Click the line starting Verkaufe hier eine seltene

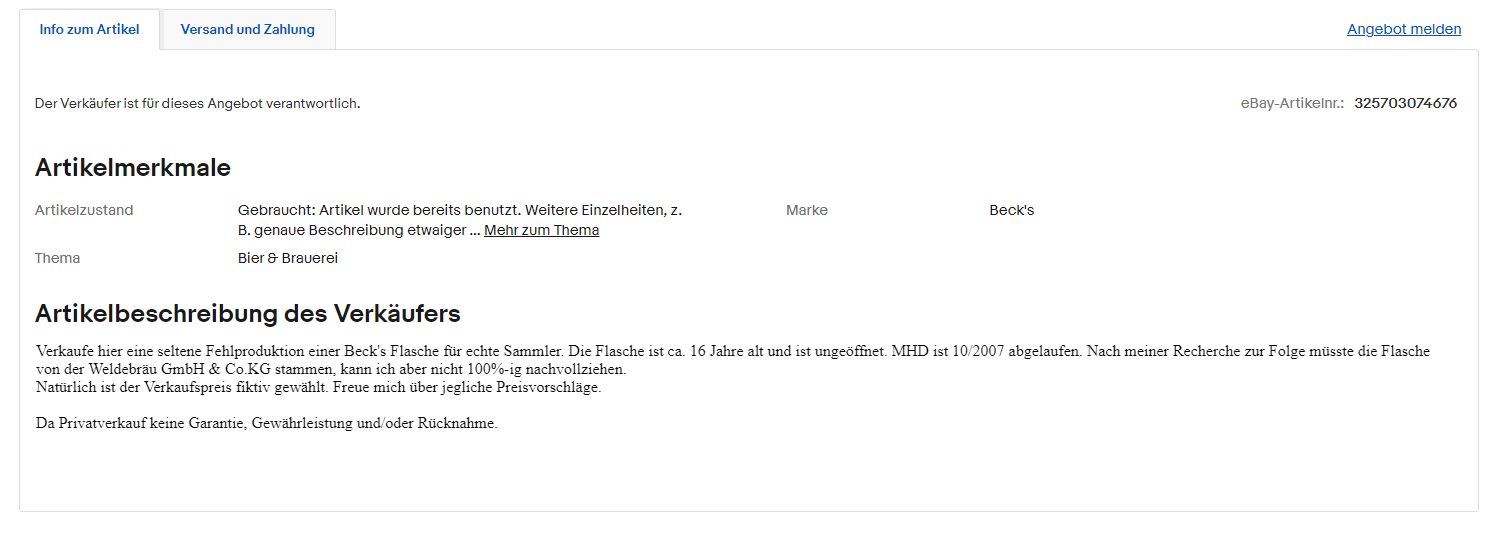(x=300, y=351)
